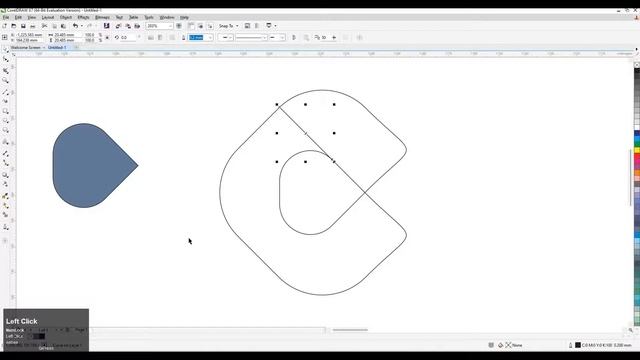Select the Smart Fill tool
Viewport: 640px width, 360px height.
pos(6,215)
